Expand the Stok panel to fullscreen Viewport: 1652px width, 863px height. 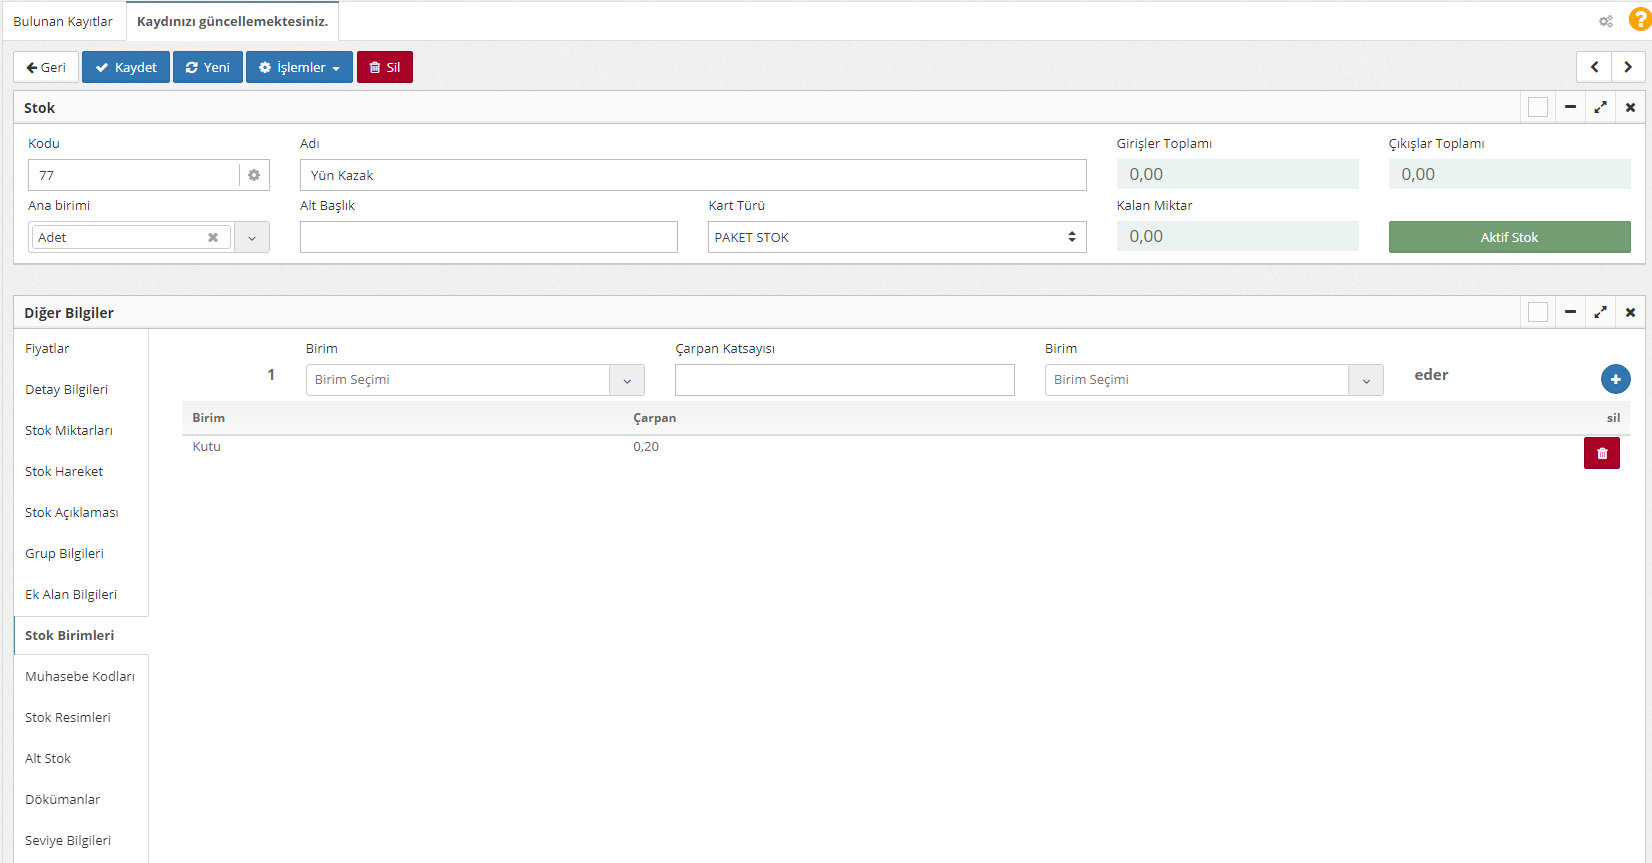pyautogui.click(x=1600, y=107)
